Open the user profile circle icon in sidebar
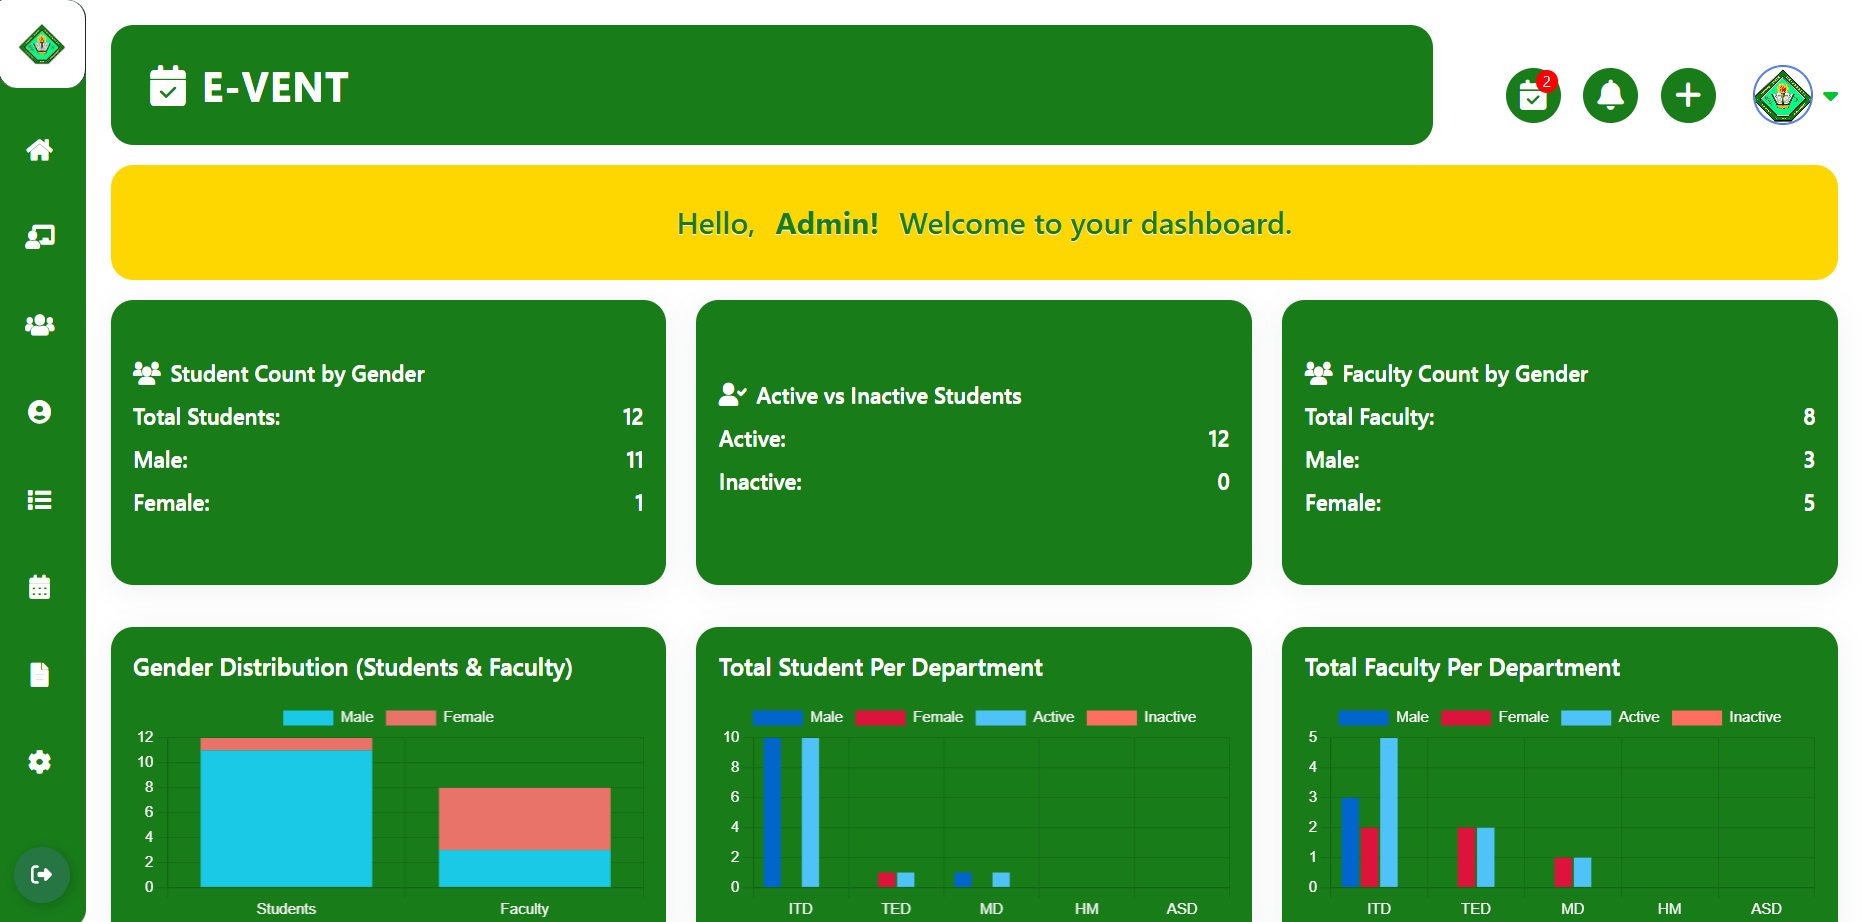Screen dimensions: 1862x922 pos(40,412)
